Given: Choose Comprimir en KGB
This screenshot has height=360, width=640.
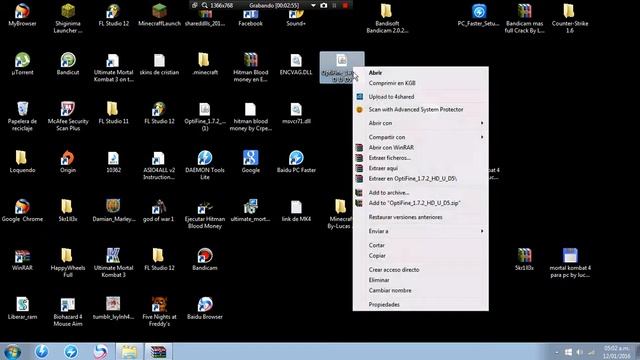Looking at the screenshot, I should click(x=420, y=83).
